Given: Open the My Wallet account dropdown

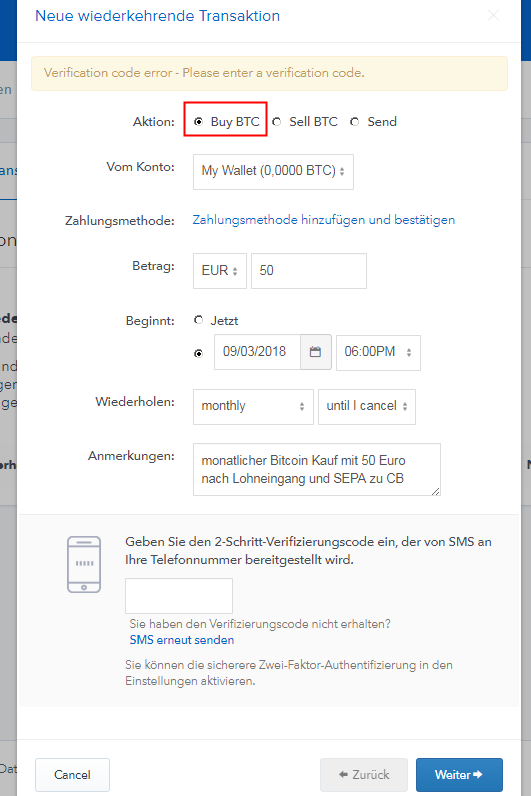Looking at the screenshot, I should [273, 172].
